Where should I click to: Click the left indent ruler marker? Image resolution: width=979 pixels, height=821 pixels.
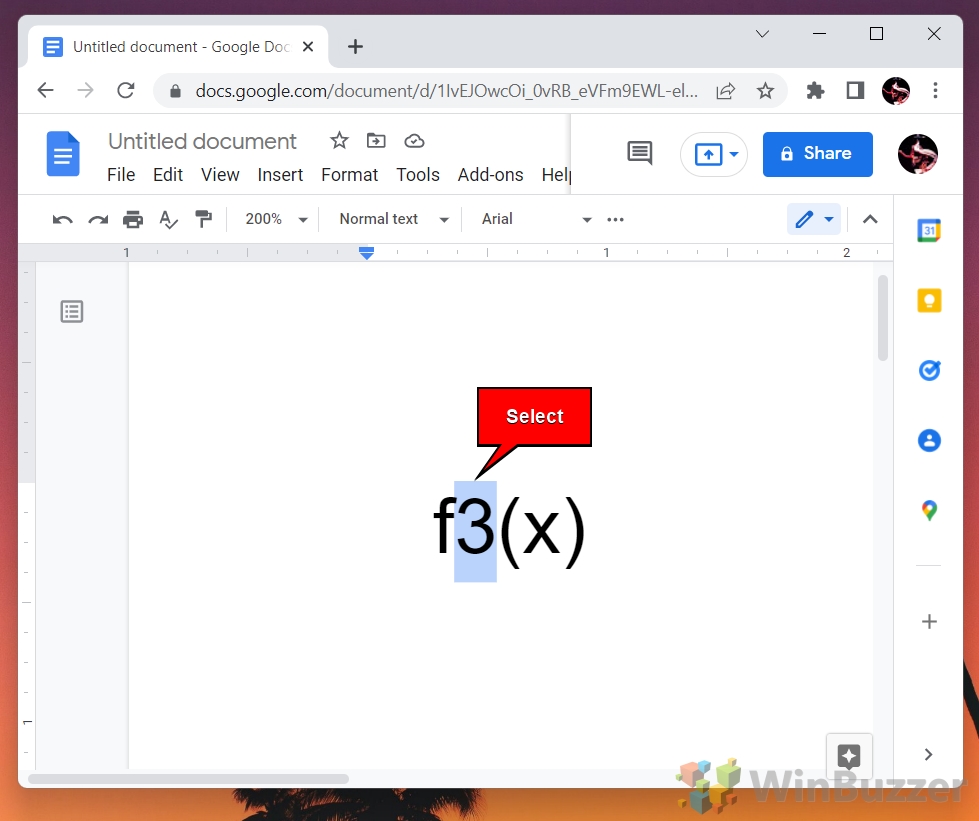(367, 253)
